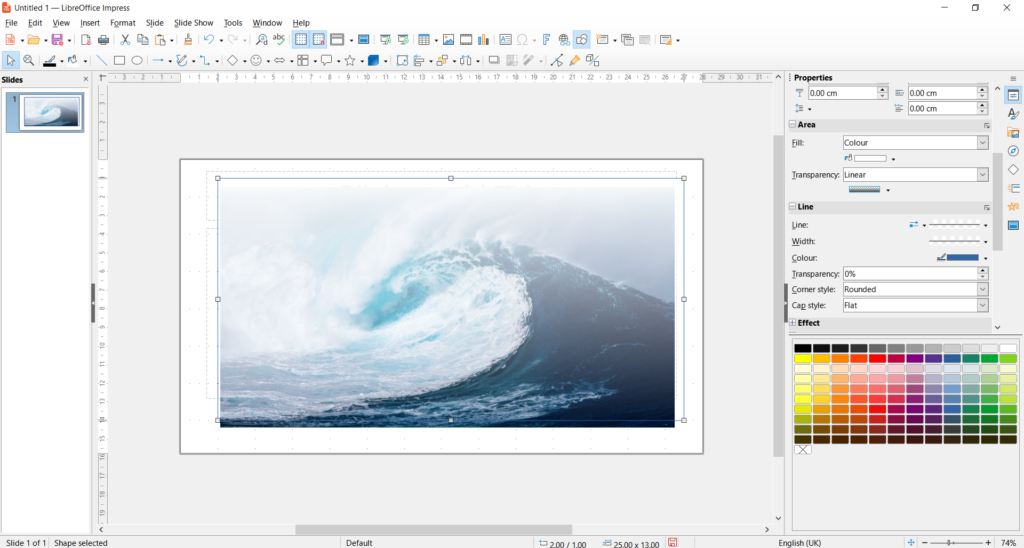Image resolution: width=1024 pixels, height=548 pixels.
Task: Select slide 1 thumbnail in Slides panel
Action: click(x=52, y=113)
